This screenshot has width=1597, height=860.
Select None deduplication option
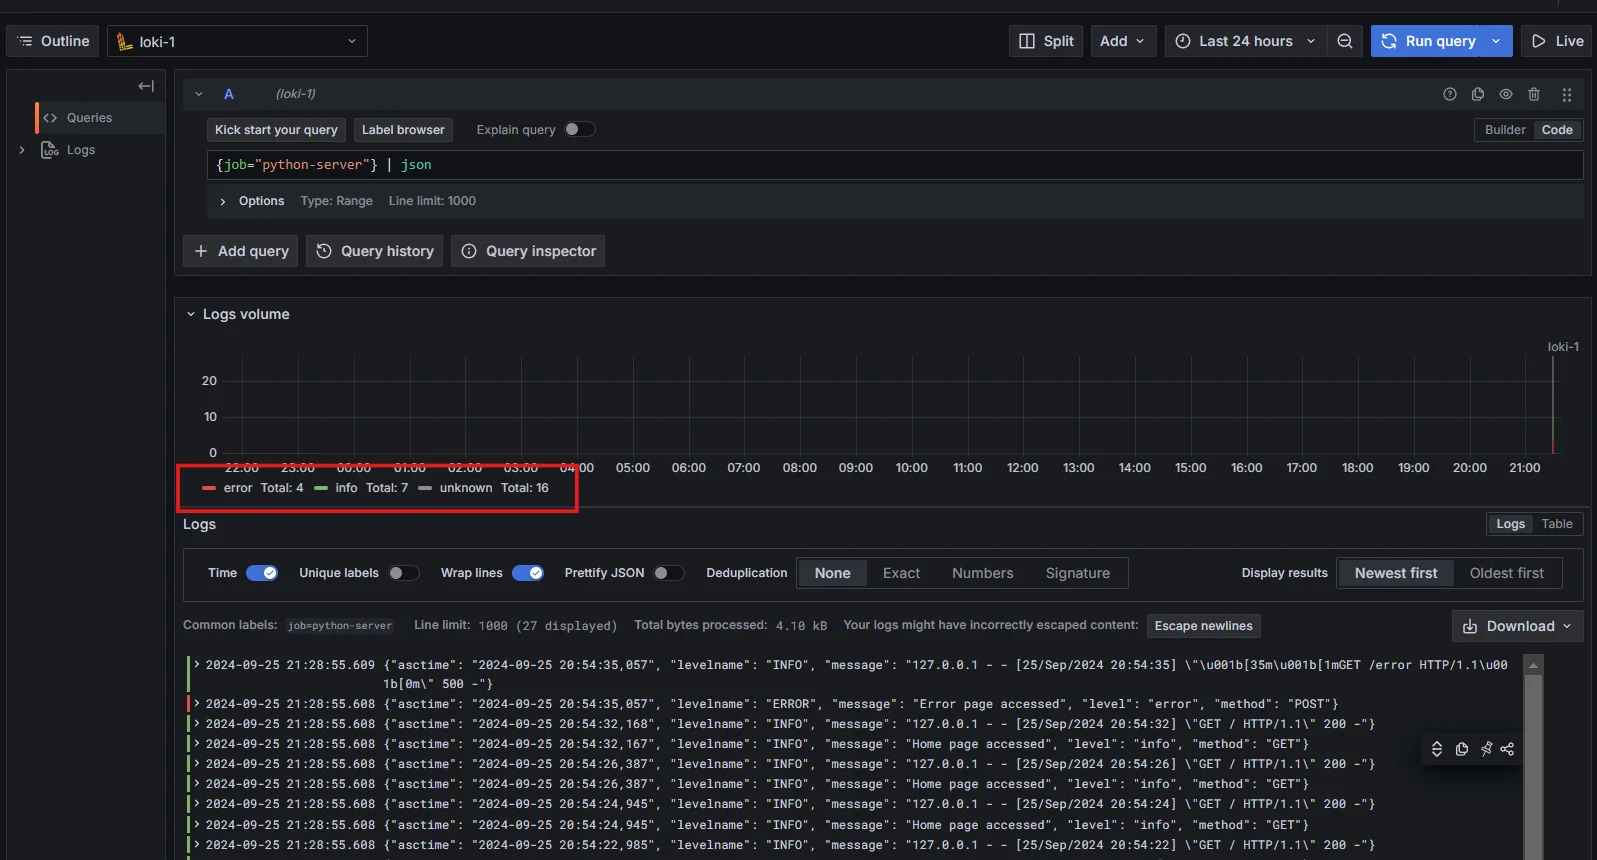pyautogui.click(x=832, y=573)
